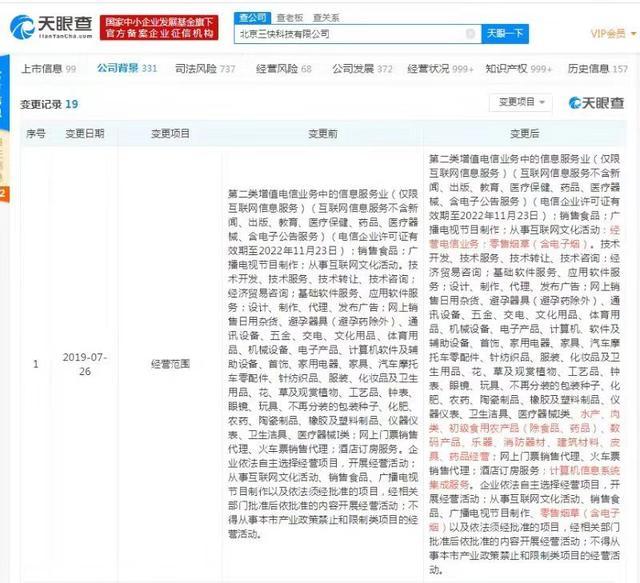Click the 变更前 column header

pos(322,134)
